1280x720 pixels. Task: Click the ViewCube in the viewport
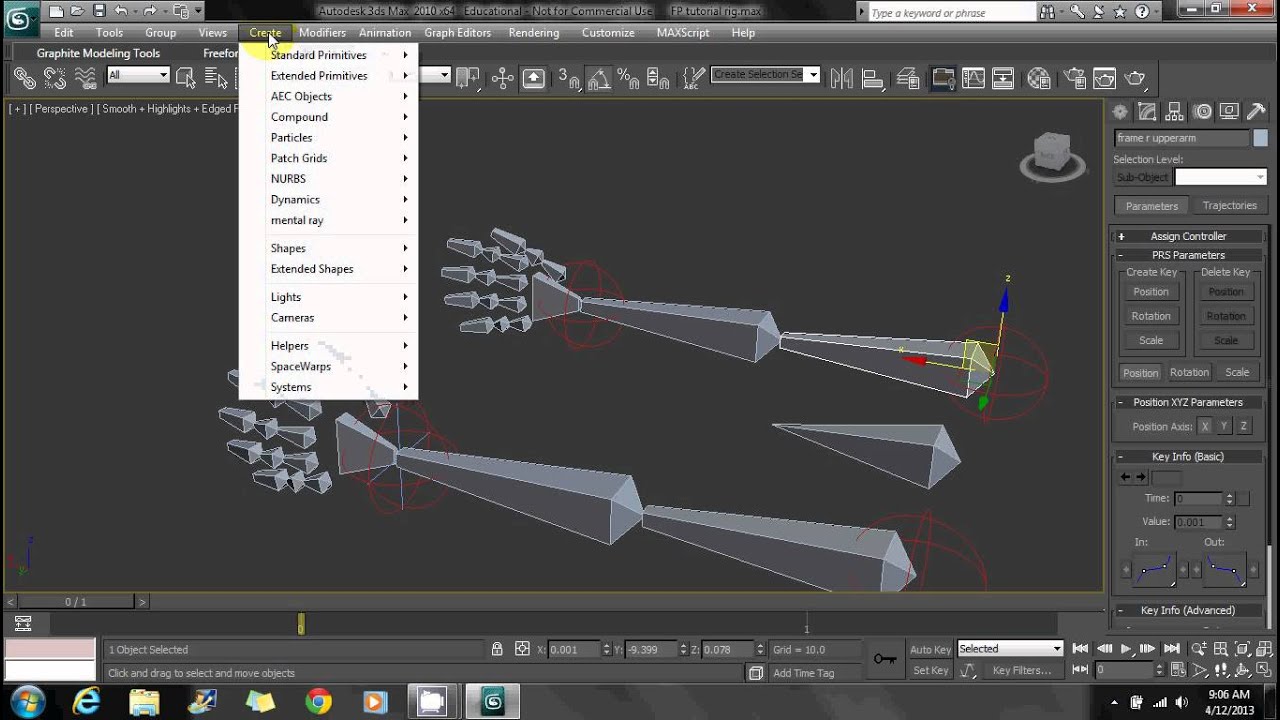tap(1052, 156)
